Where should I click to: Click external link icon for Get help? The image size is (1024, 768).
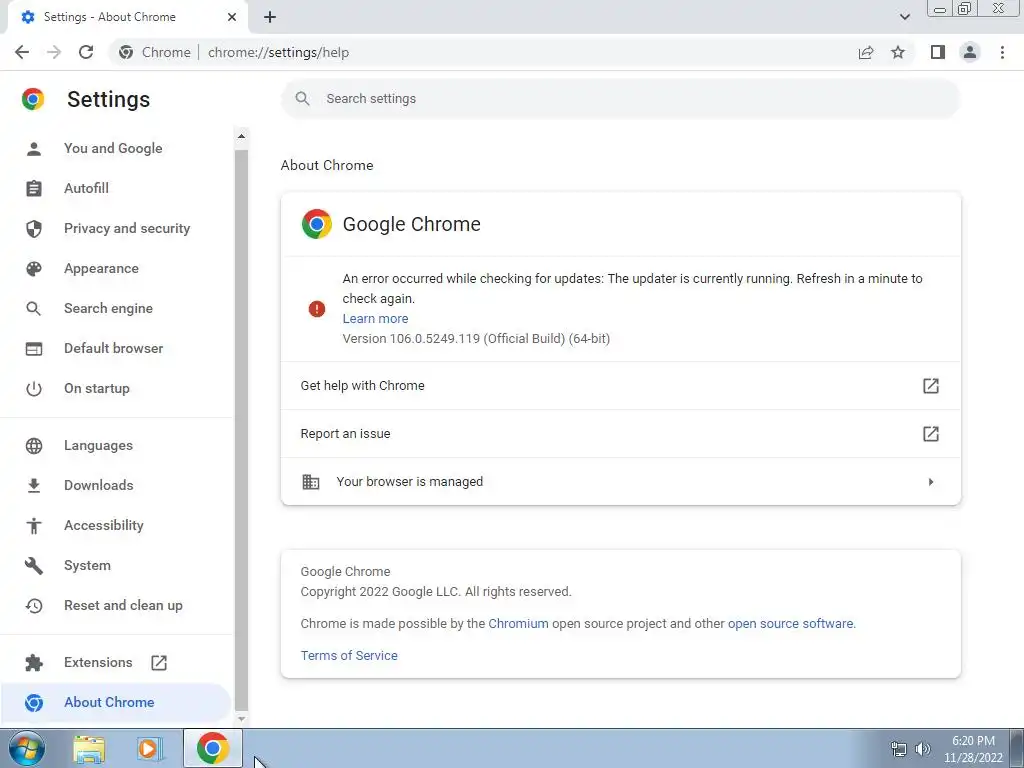click(x=931, y=386)
